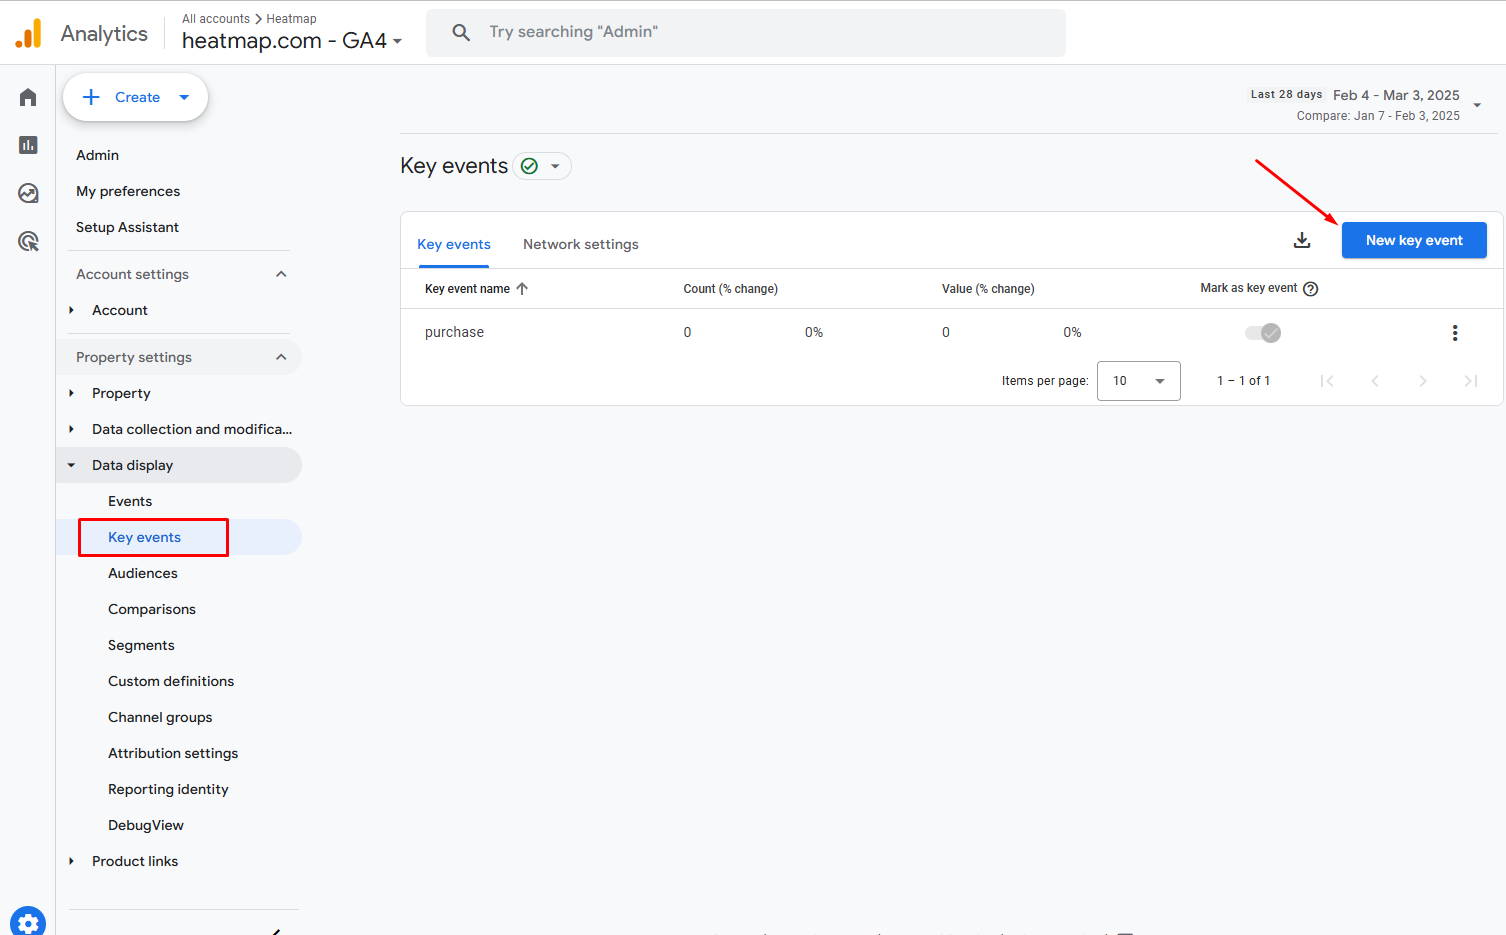Expand the Product links item
This screenshot has width=1506, height=935.
[x=71, y=861]
